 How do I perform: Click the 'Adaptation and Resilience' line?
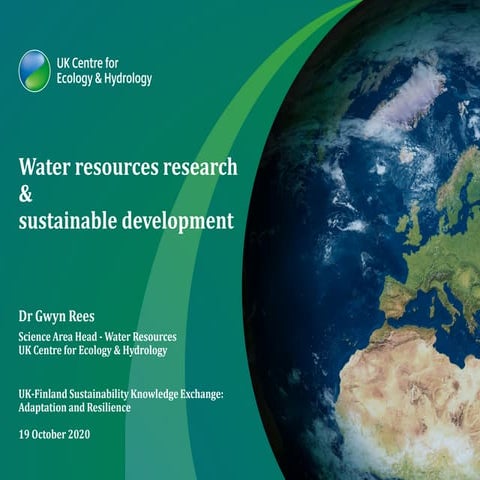pyautogui.click(x=75, y=408)
